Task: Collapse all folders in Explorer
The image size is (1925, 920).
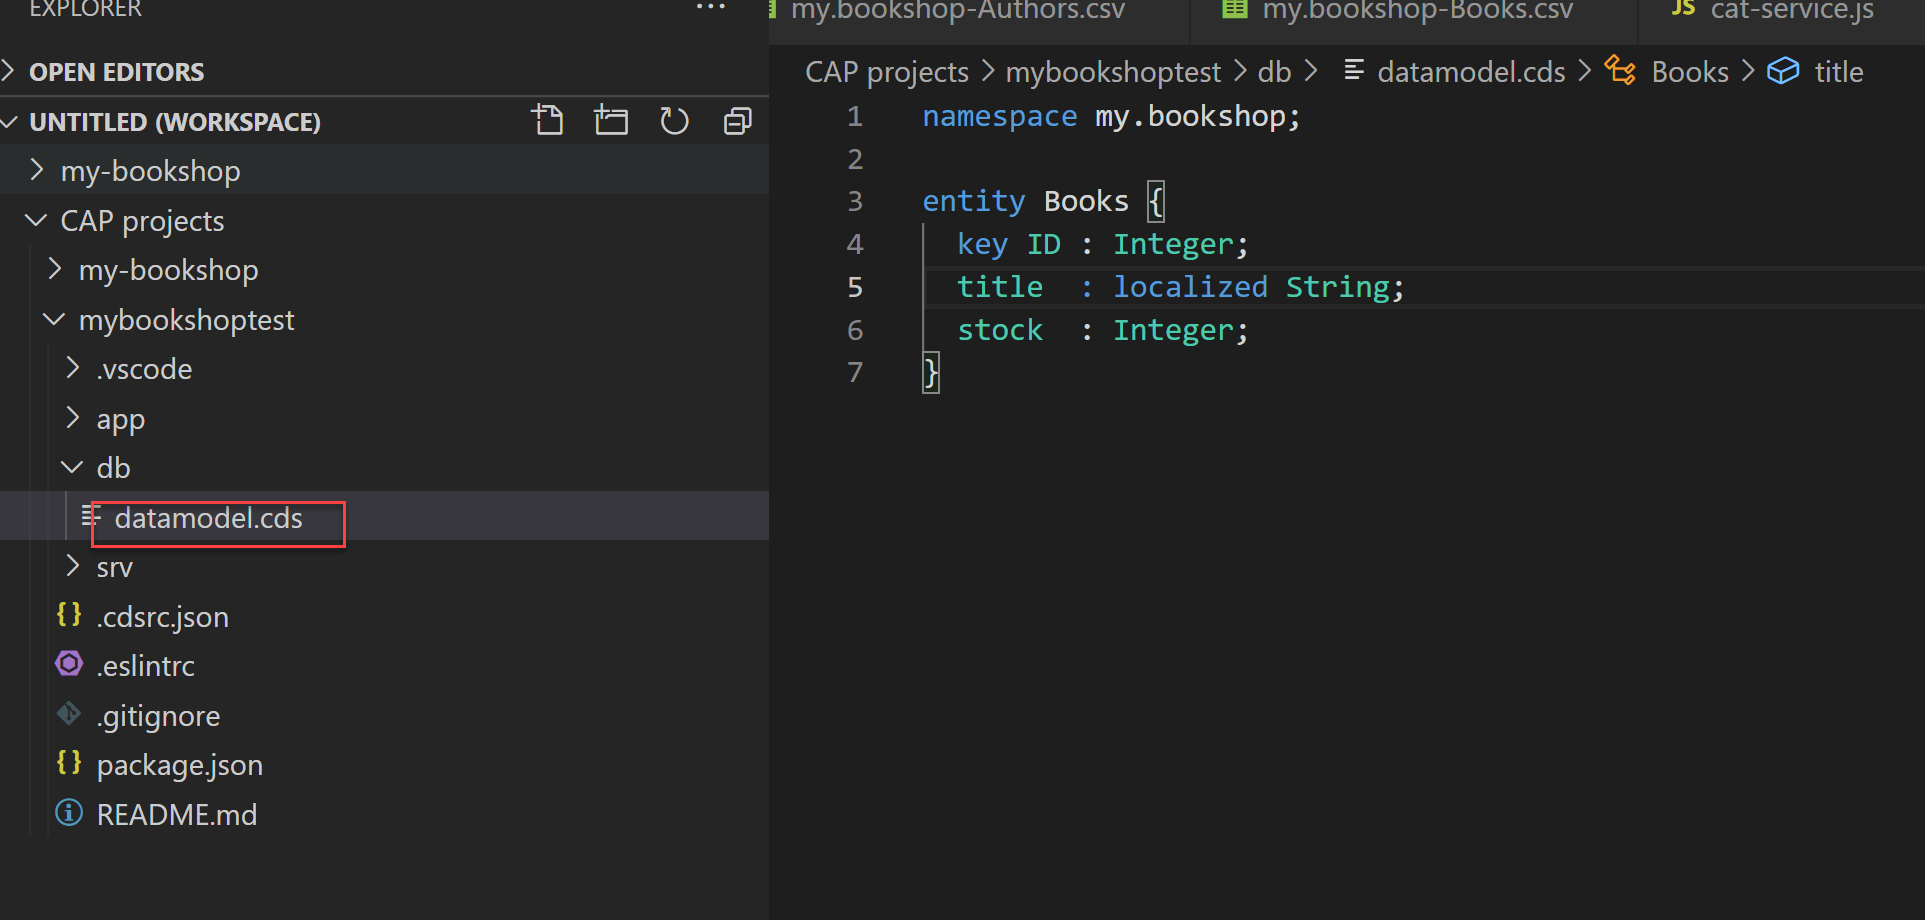Action: pyautogui.click(x=738, y=121)
